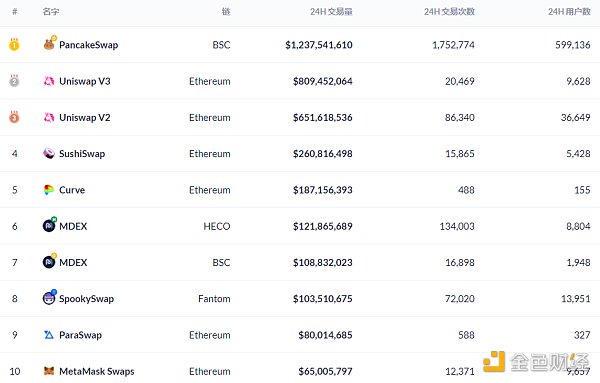Click the Uniswap V2 unicorn icon
The image size is (600, 383).
(x=49, y=117)
